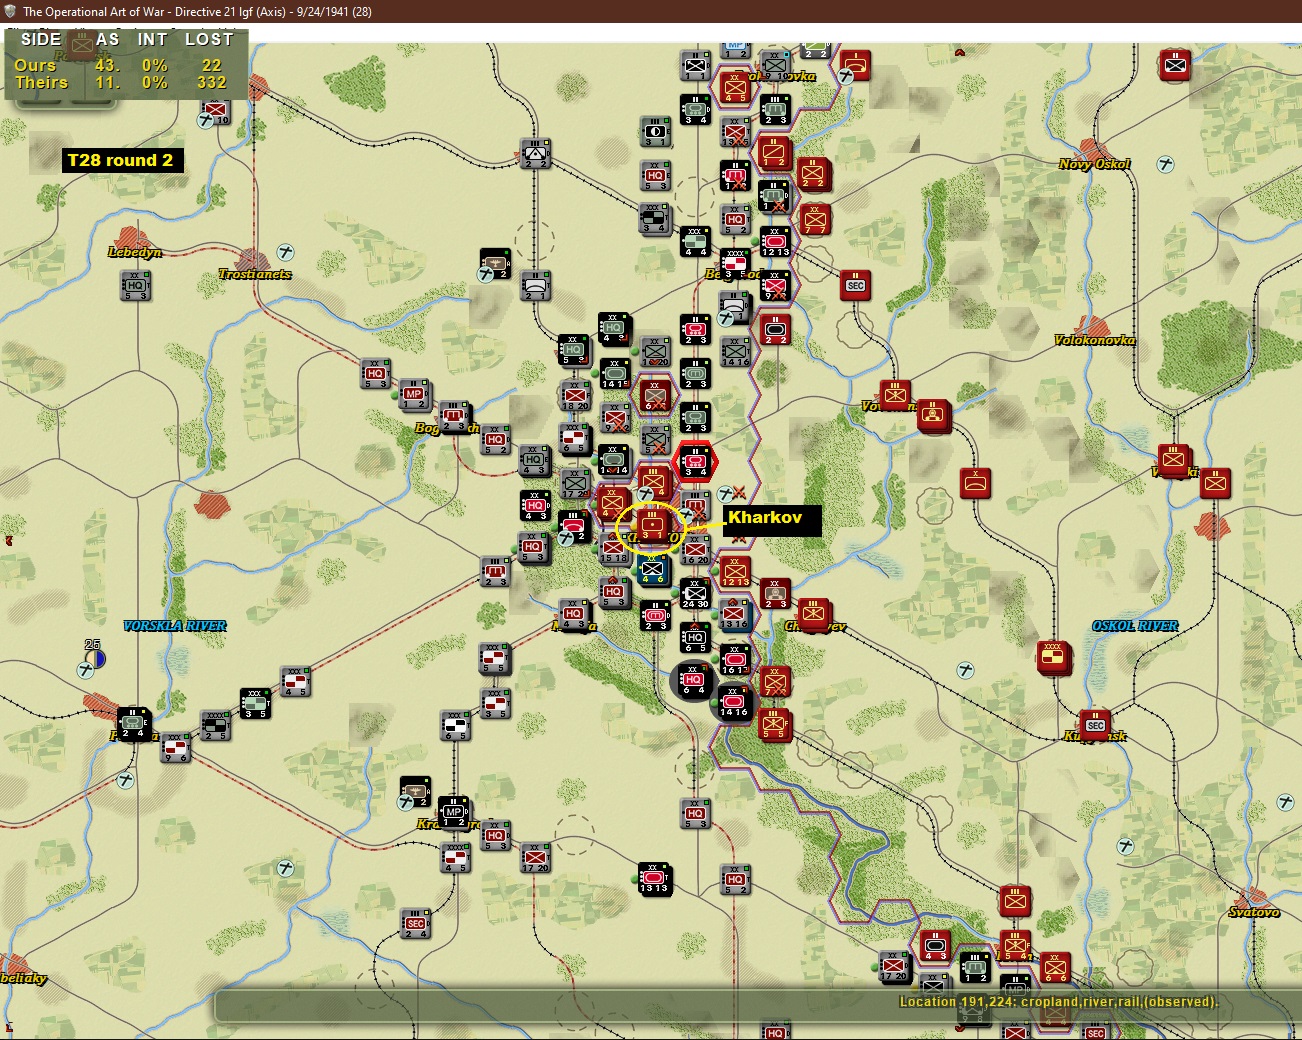Click the XXX '3 5' black unit east of Poltava
This screenshot has height=1040, width=1302.
pos(255,703)
